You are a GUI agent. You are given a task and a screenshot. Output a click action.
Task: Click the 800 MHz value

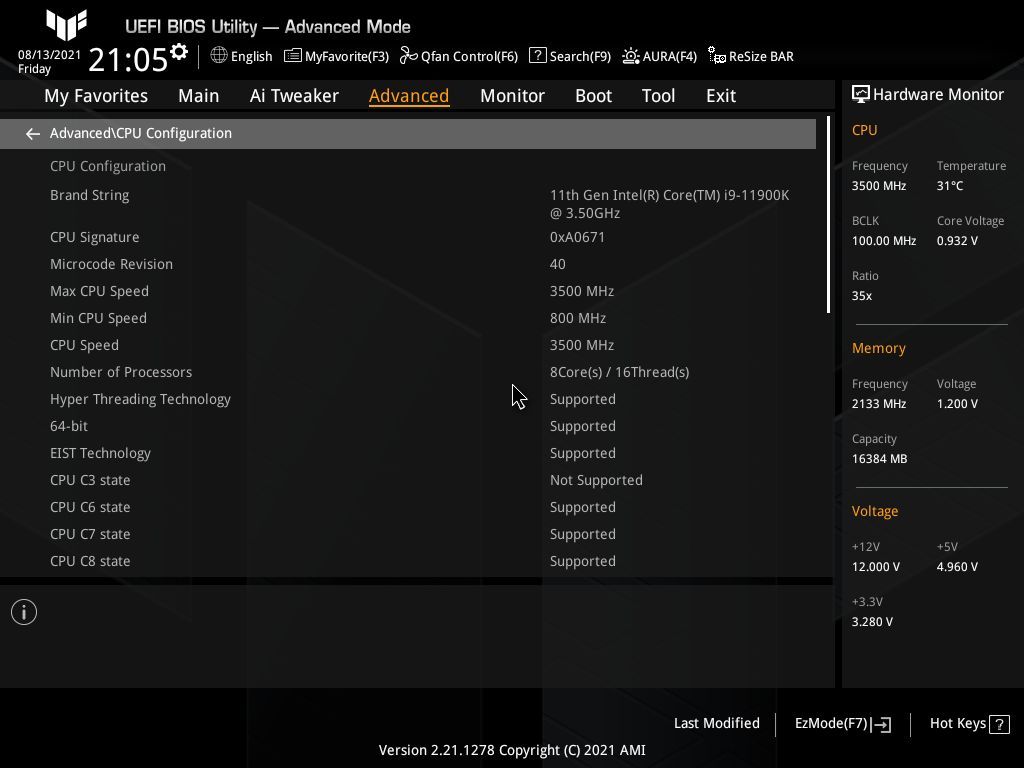578,318
